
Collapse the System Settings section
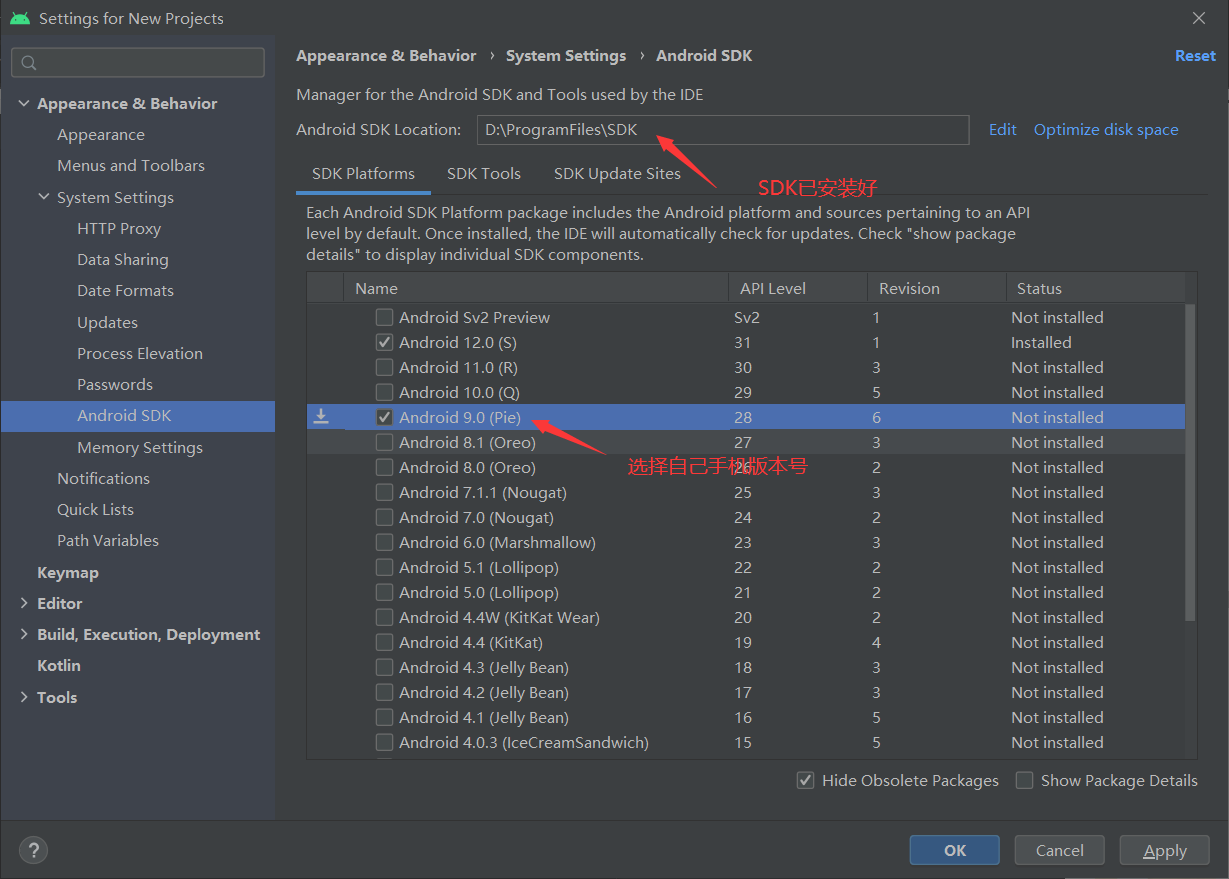click(43, 197)
